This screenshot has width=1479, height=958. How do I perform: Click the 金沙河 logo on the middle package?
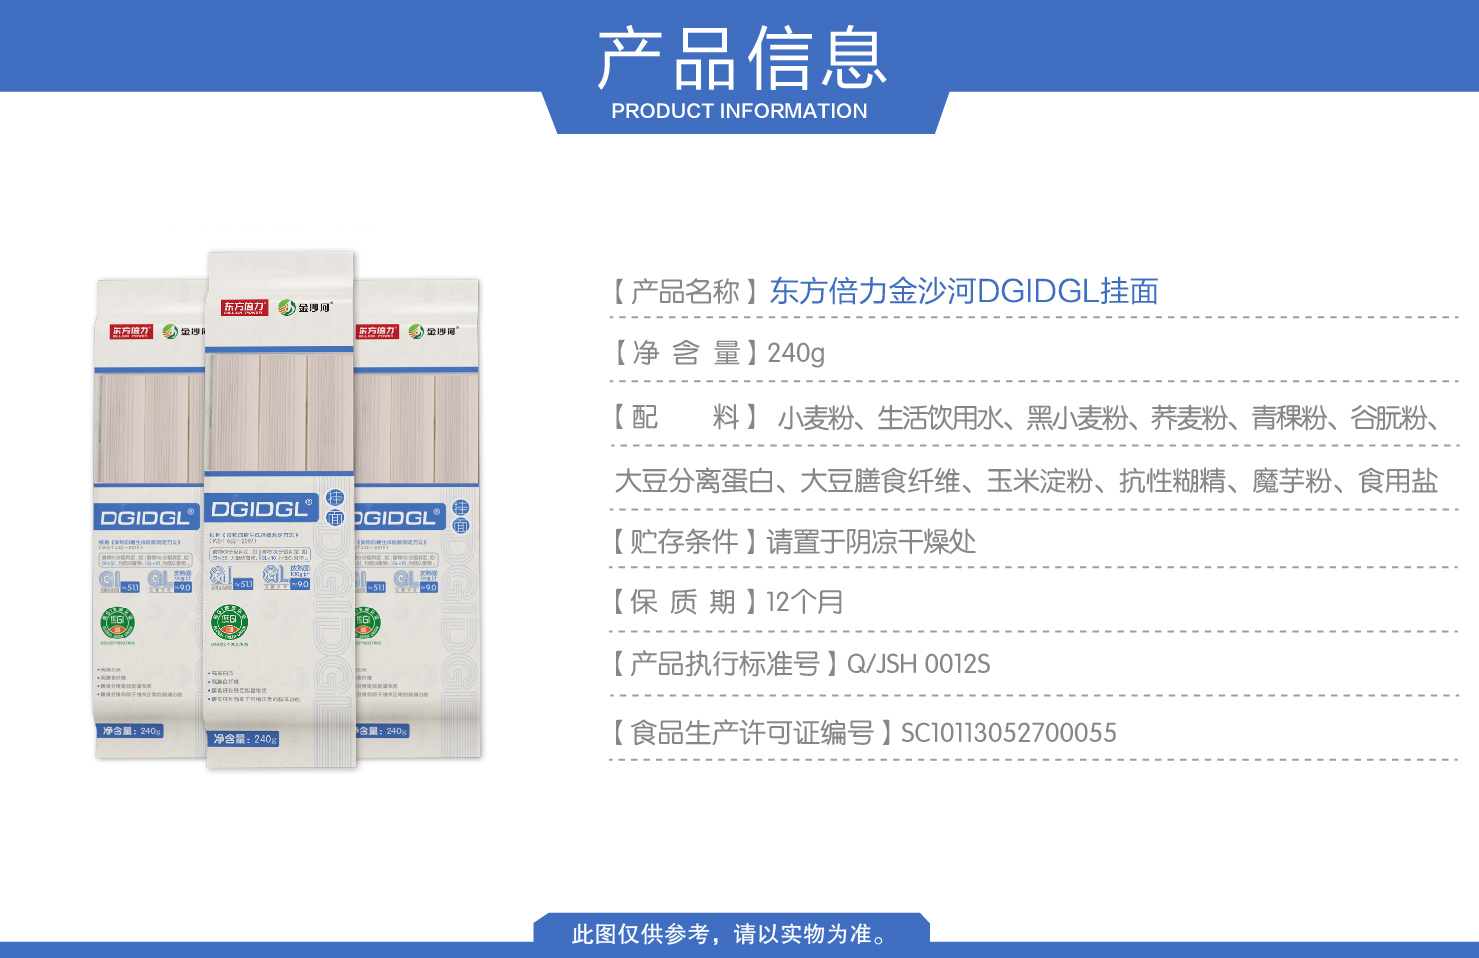[305, 307]
